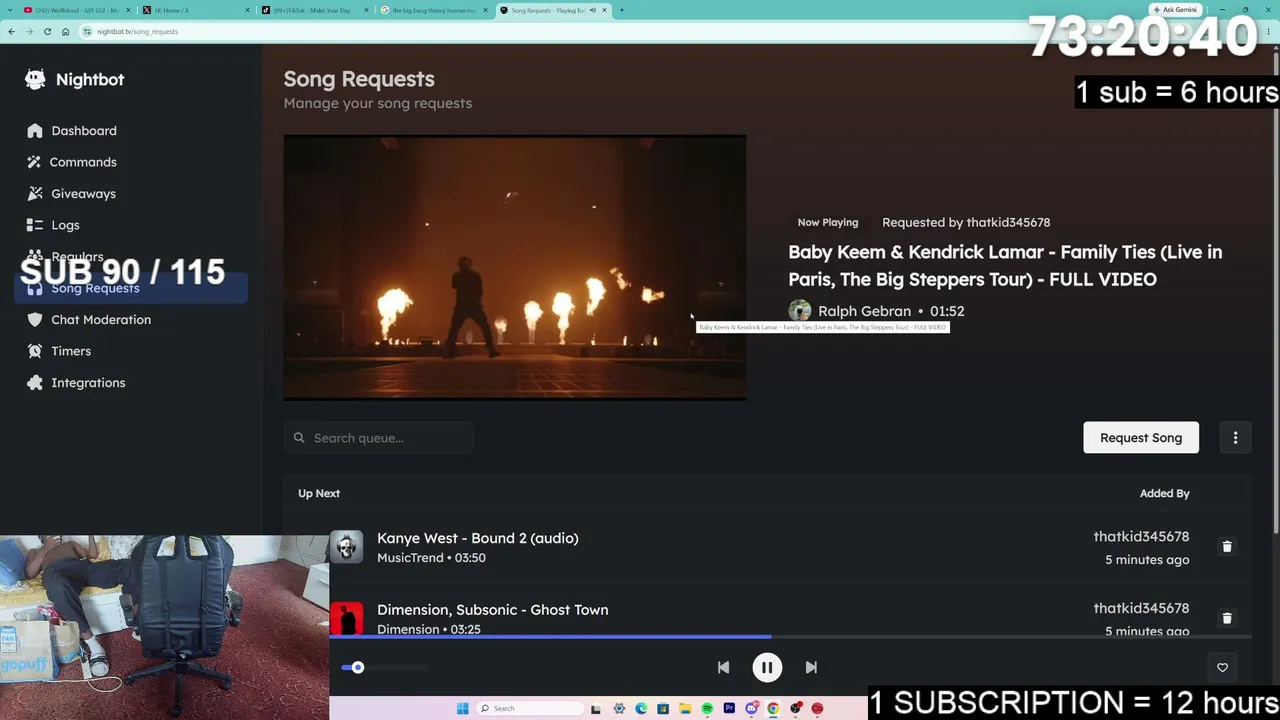Image resolution: width=1280 pixels, height=720 pixels.
Task: Go to Commands in the sidebar
Action: [83, 162]
